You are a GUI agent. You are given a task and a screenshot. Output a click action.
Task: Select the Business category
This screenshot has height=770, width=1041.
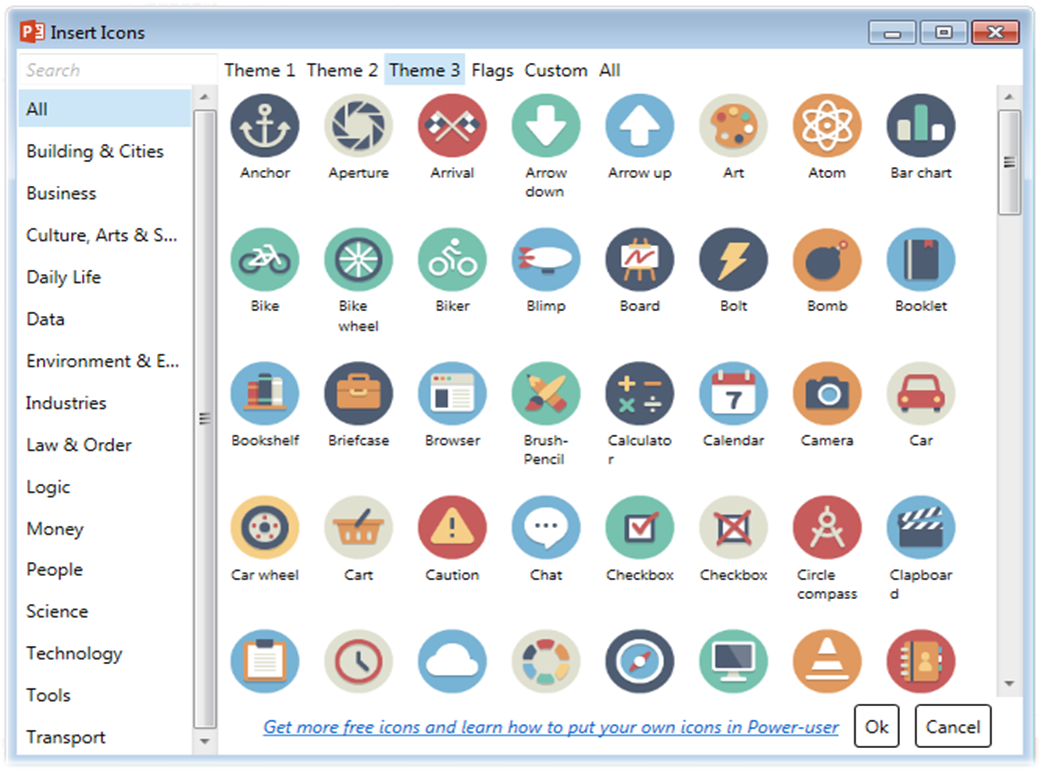[61, 193]
